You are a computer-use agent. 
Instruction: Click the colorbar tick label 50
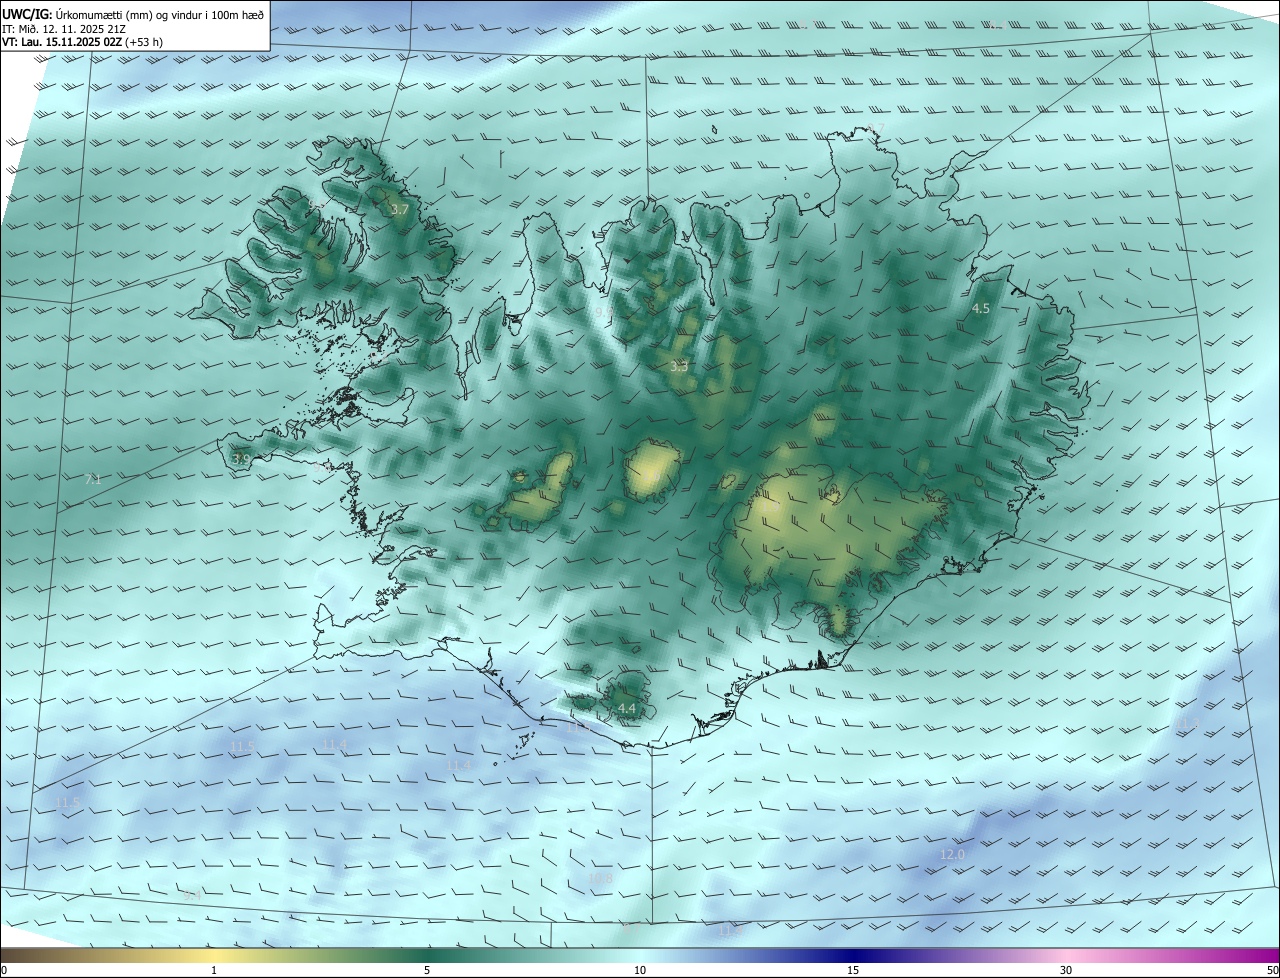click(1272, 970)
